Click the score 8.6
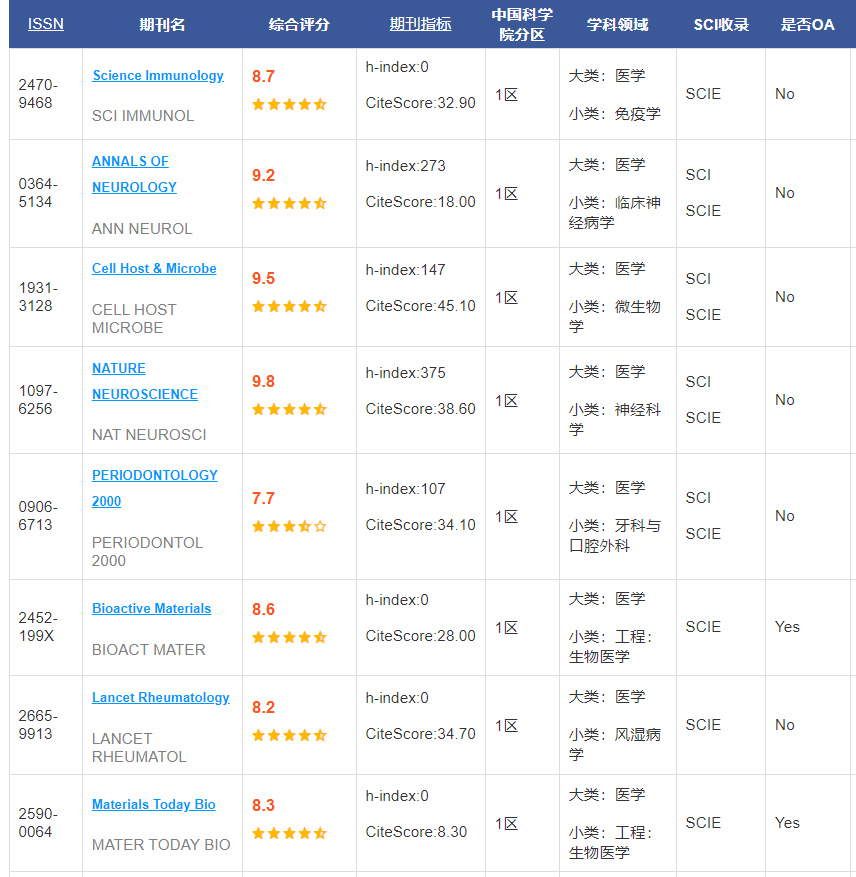This screenshot has width=856, height=877. pyautogui.click(x=263, y=609)
